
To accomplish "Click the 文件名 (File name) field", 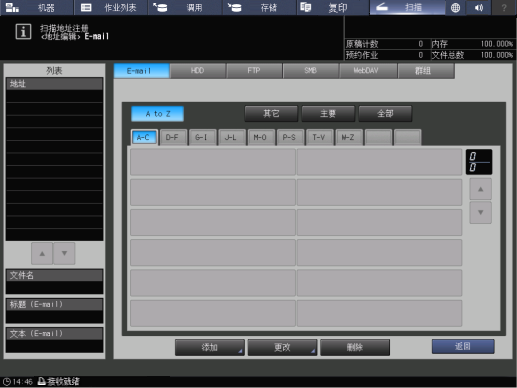I will click(54, 281).
